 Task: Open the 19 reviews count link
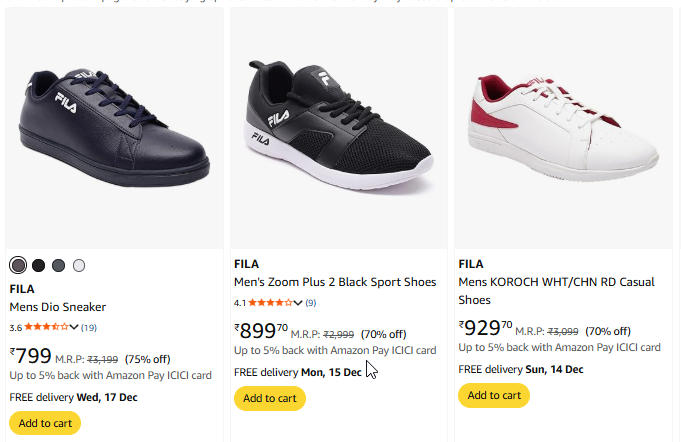click(89, 327)
